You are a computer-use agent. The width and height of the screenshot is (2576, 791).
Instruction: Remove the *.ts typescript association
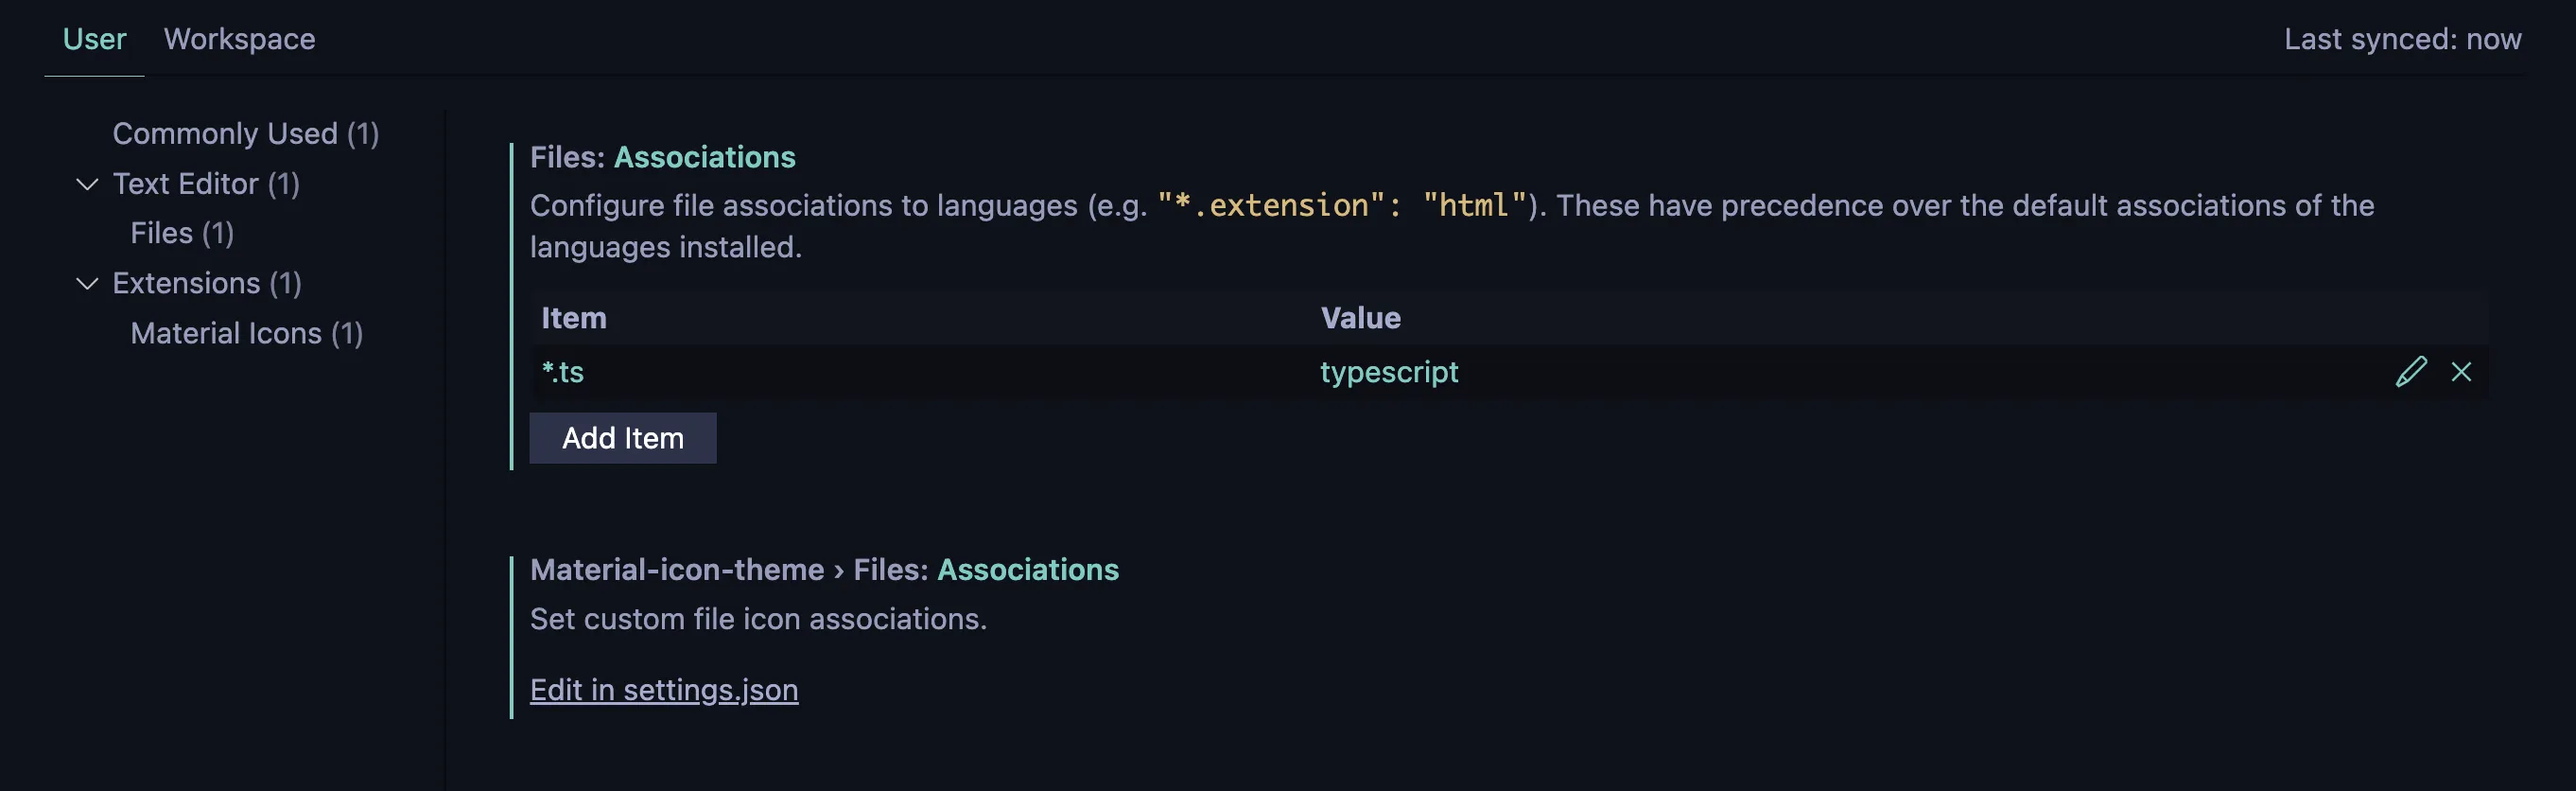click(x=2461, y=372)
